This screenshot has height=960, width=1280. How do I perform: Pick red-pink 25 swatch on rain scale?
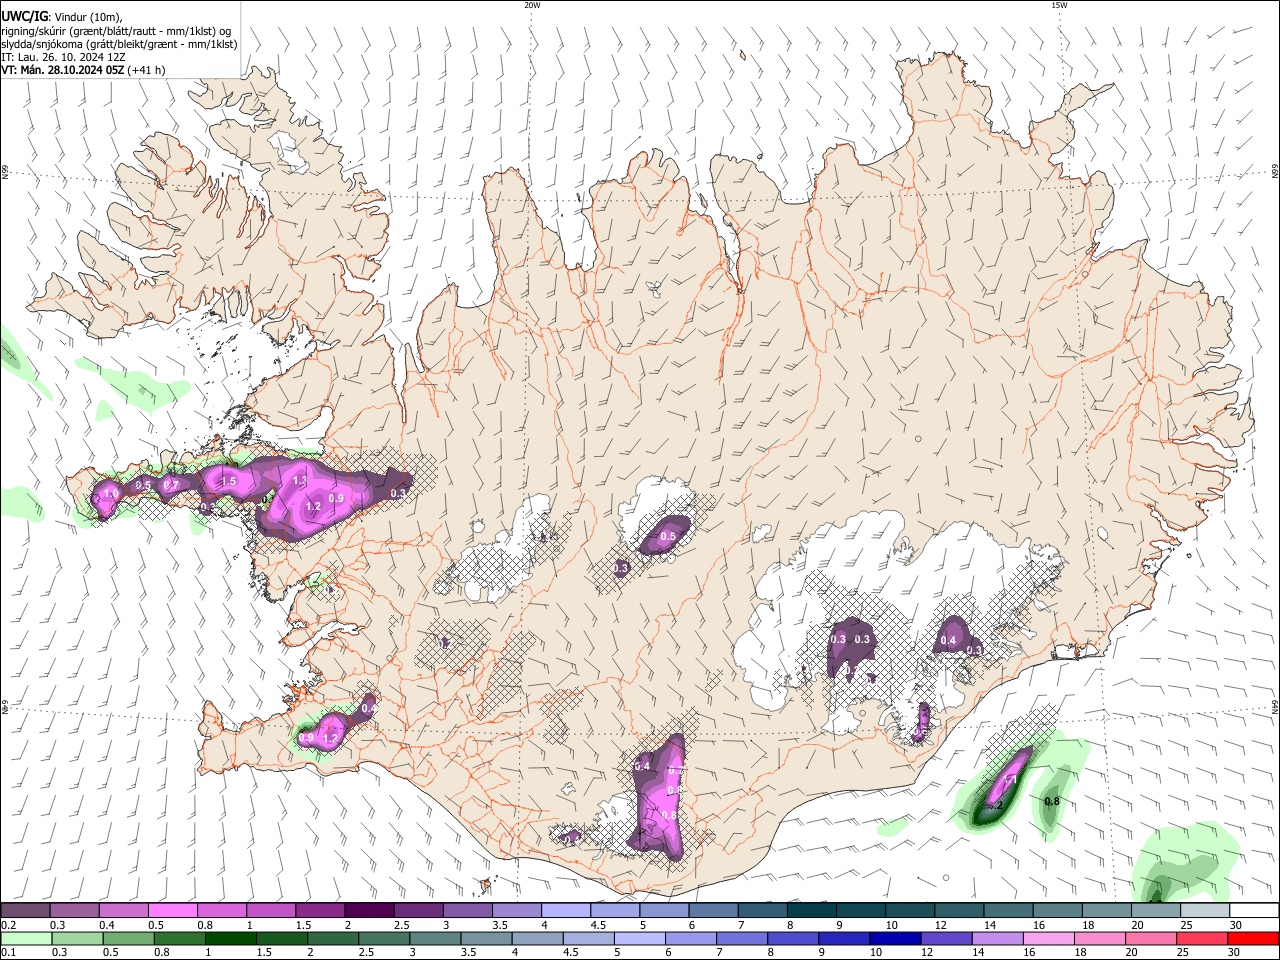point(1202,939)
